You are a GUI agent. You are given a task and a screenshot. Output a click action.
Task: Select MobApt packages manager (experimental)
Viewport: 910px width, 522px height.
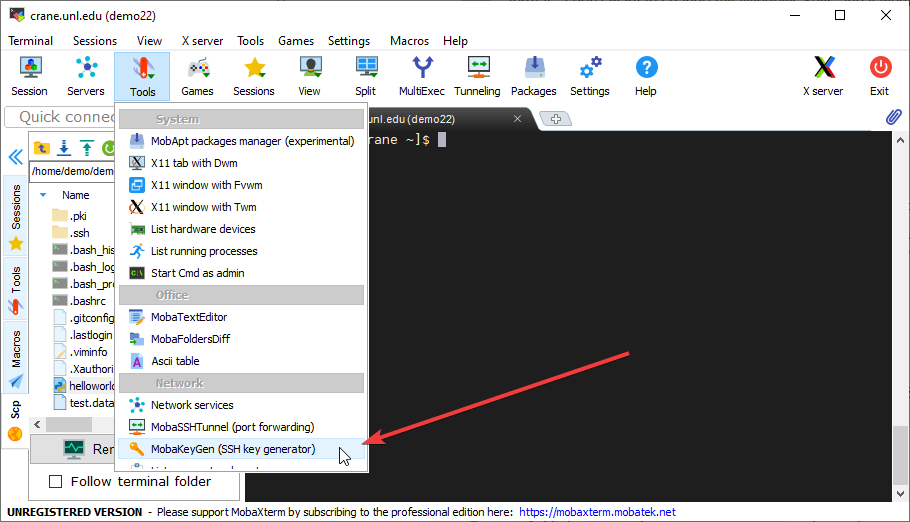pos(242,141)
